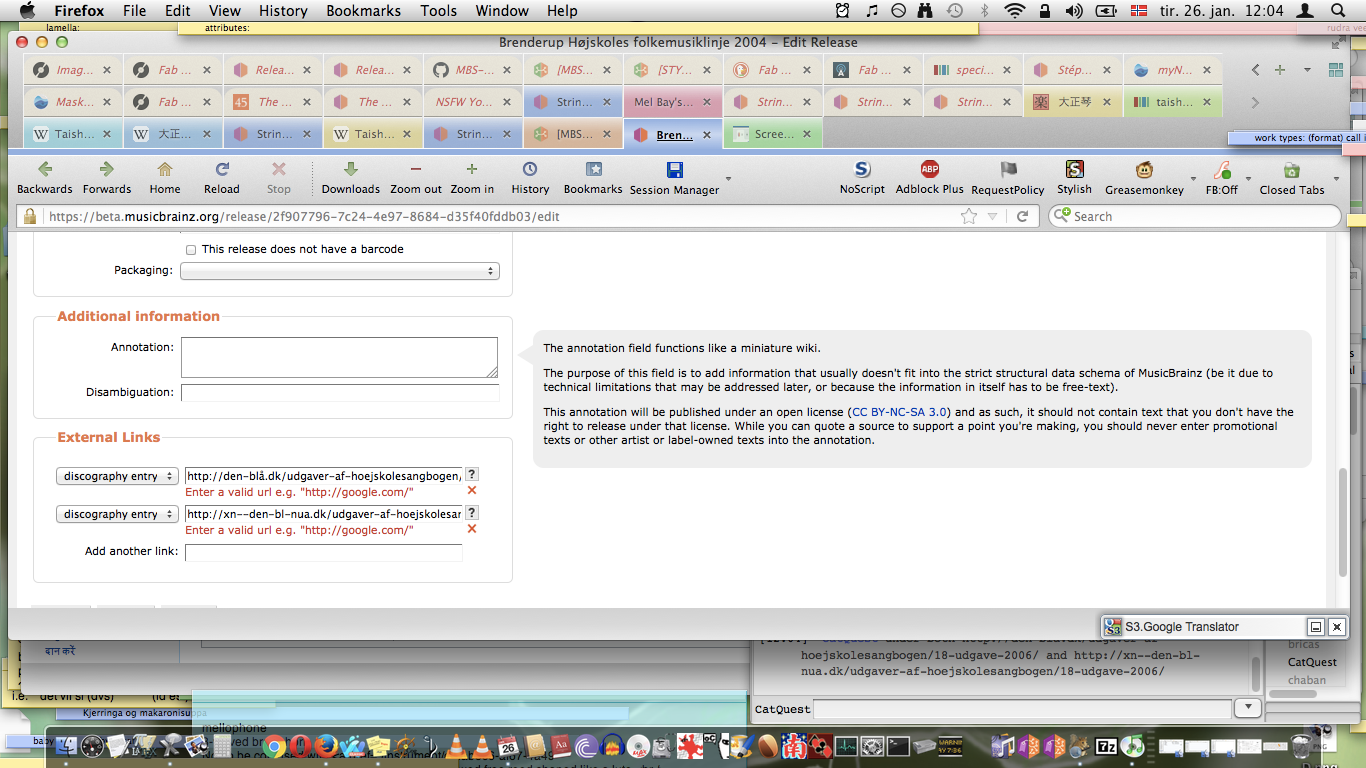Follow the CC BY-NC-SA 3.0 license link
The image size is (1366, 768).
pos(899,412)
